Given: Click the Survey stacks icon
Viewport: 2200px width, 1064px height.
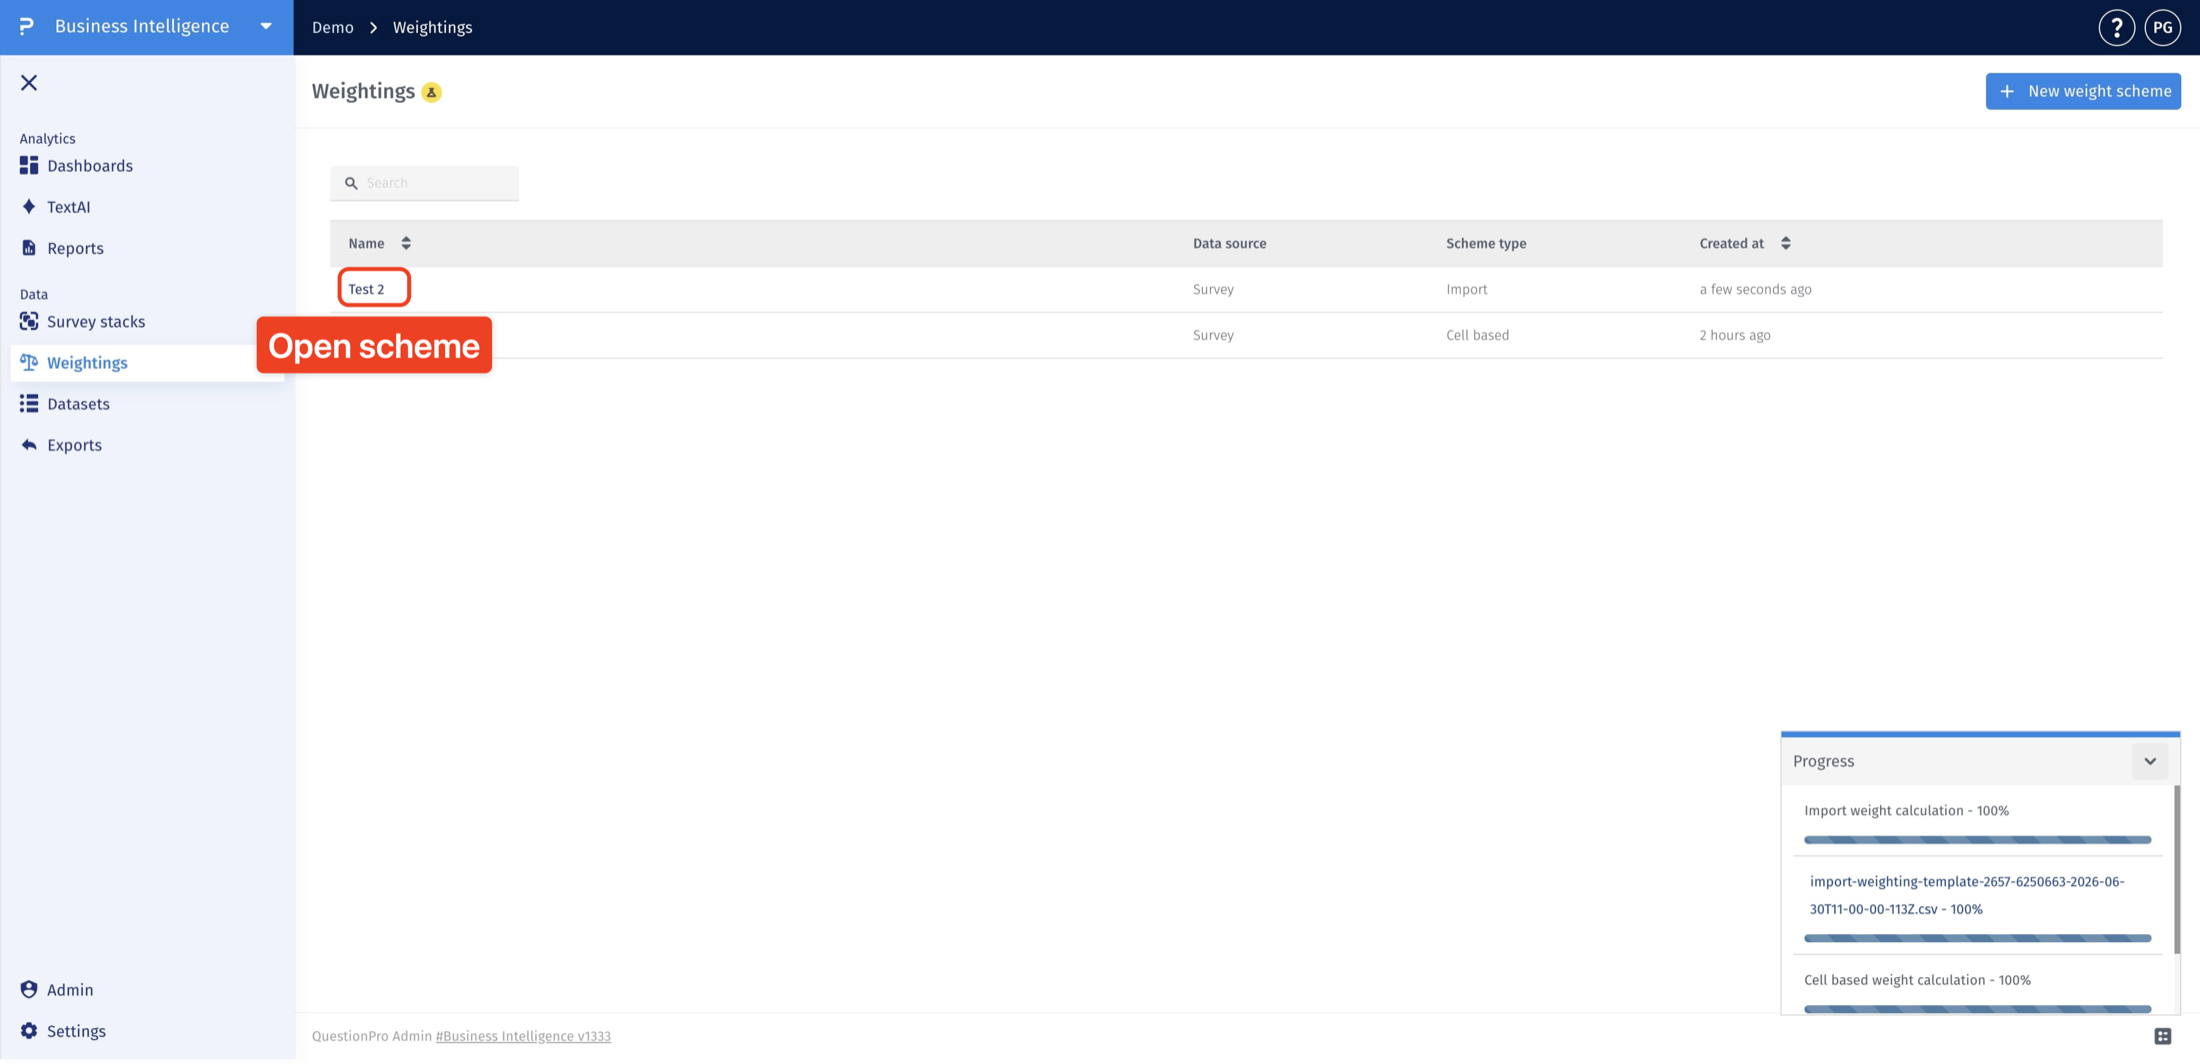Looking at the screenshot, I should coord(29,321).
